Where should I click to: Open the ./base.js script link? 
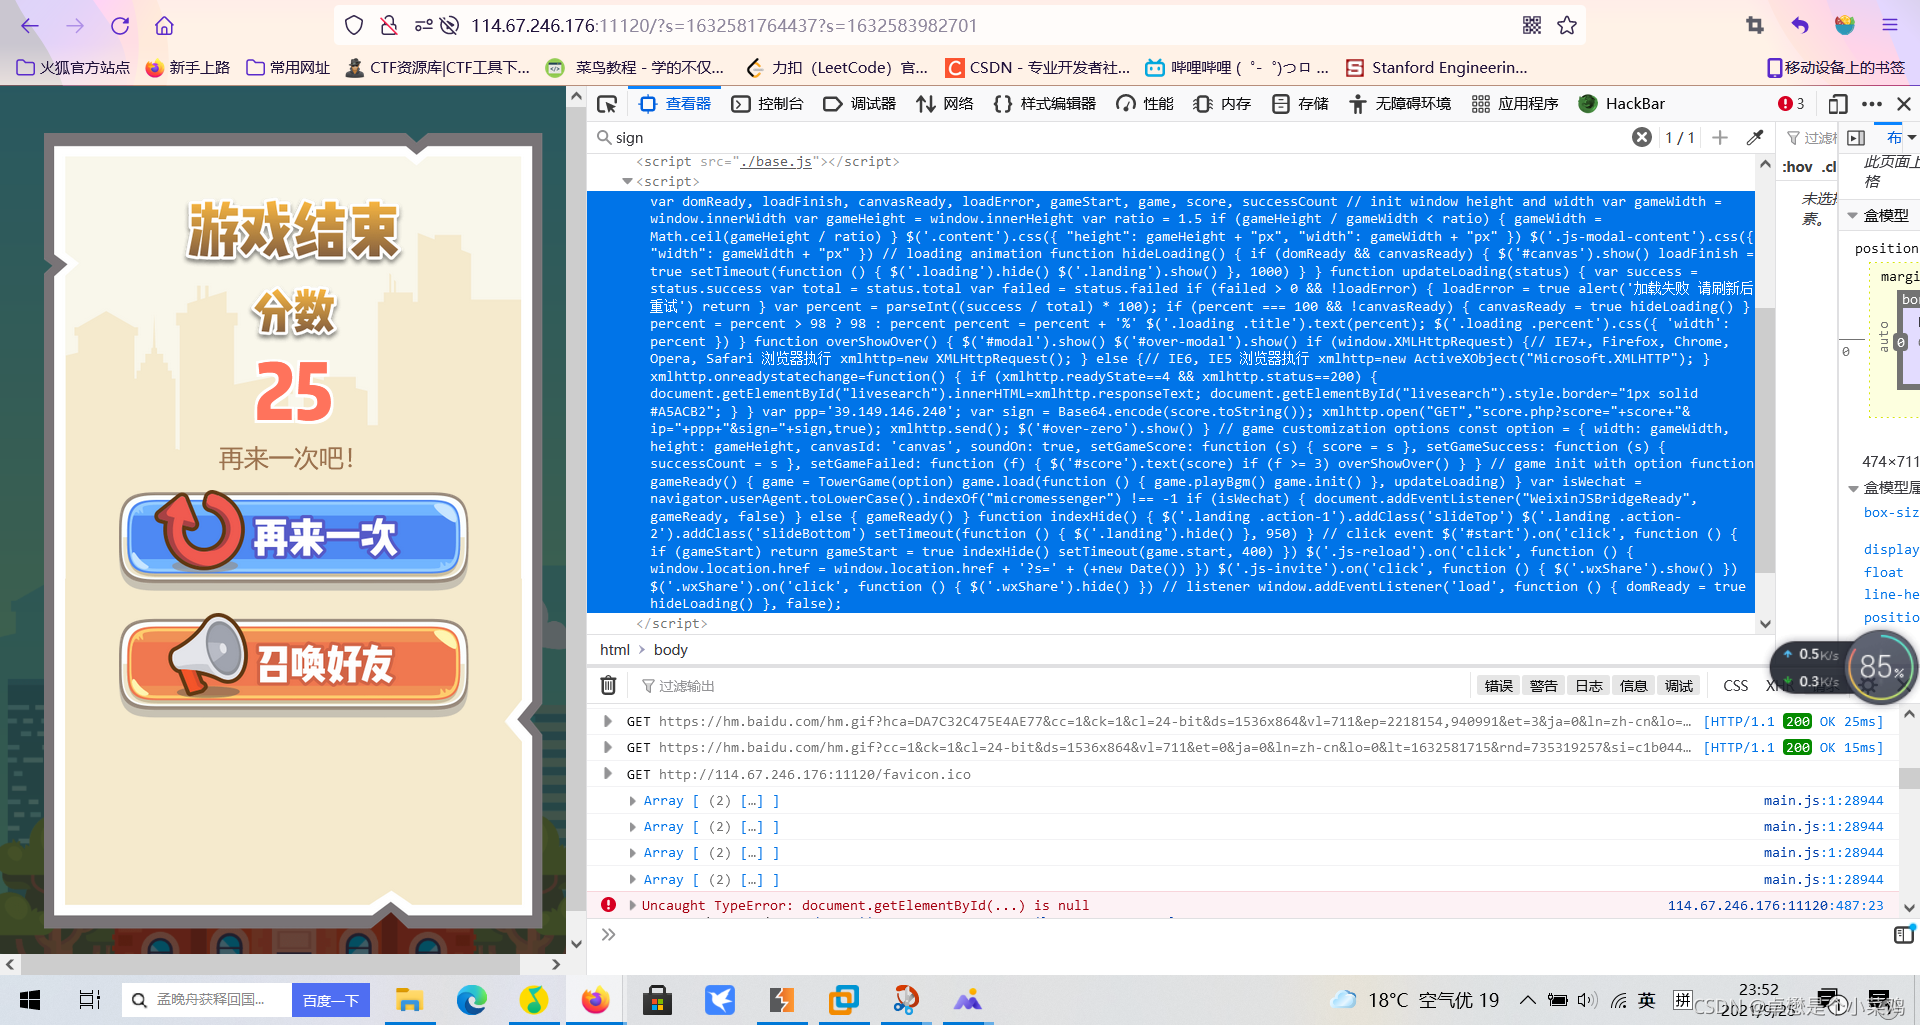pyautogui.click(x=776, y=162)
